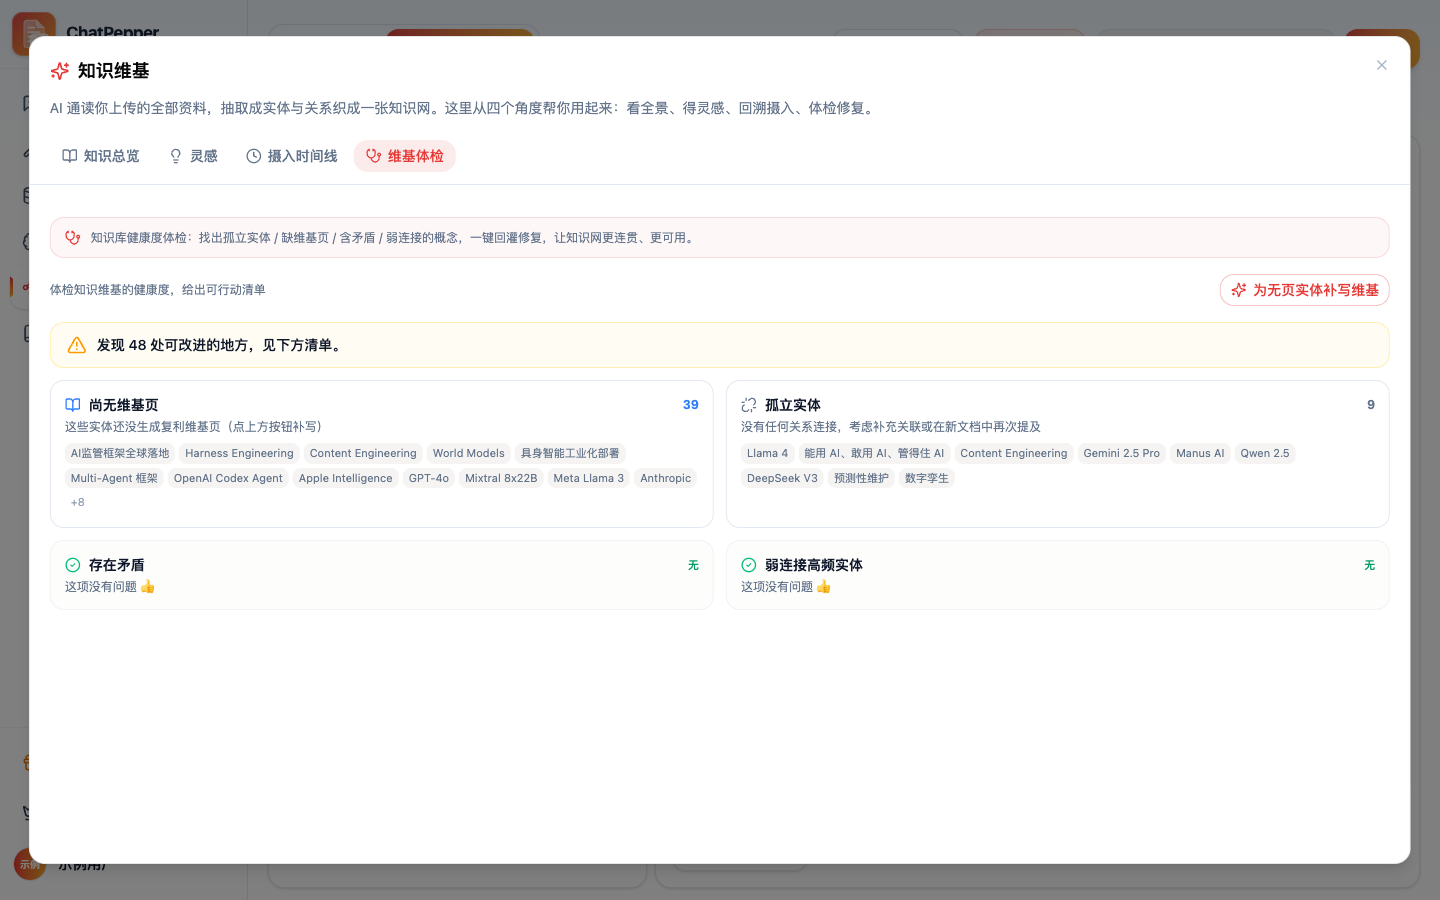
Task: Select the 数字孪生 tag
Action: [926, 478]
